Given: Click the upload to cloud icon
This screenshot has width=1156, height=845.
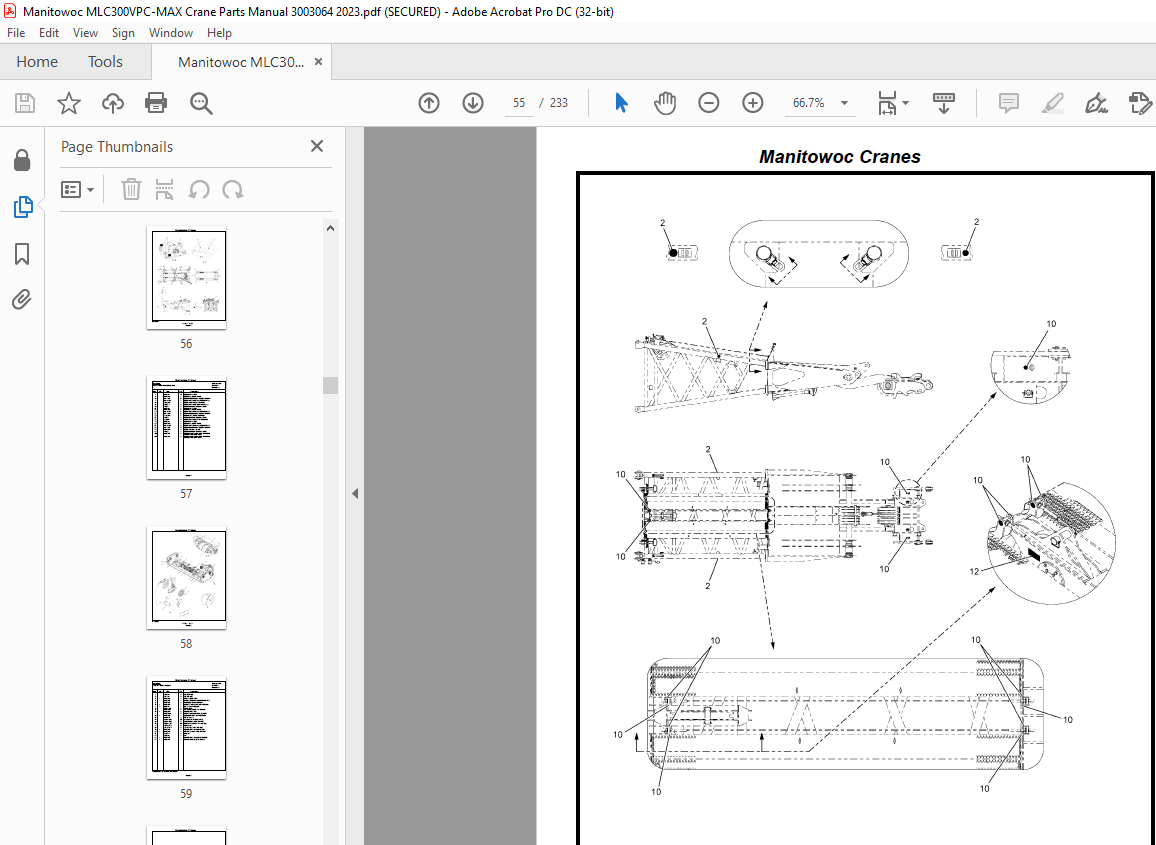Looking at the screenshot, I should (113, 103).
